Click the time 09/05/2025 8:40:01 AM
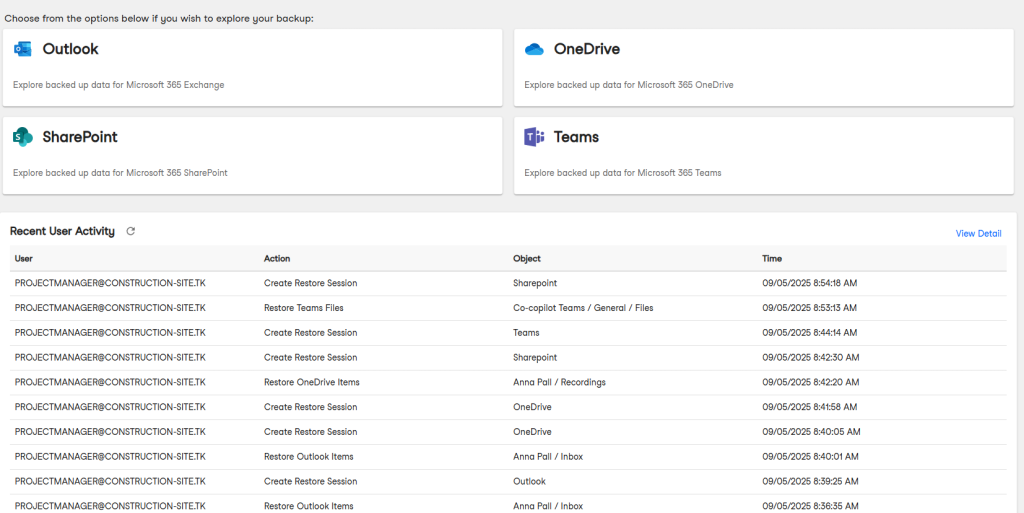The height and width of the screenshot is (513, 1024). (x=810, y=457)
